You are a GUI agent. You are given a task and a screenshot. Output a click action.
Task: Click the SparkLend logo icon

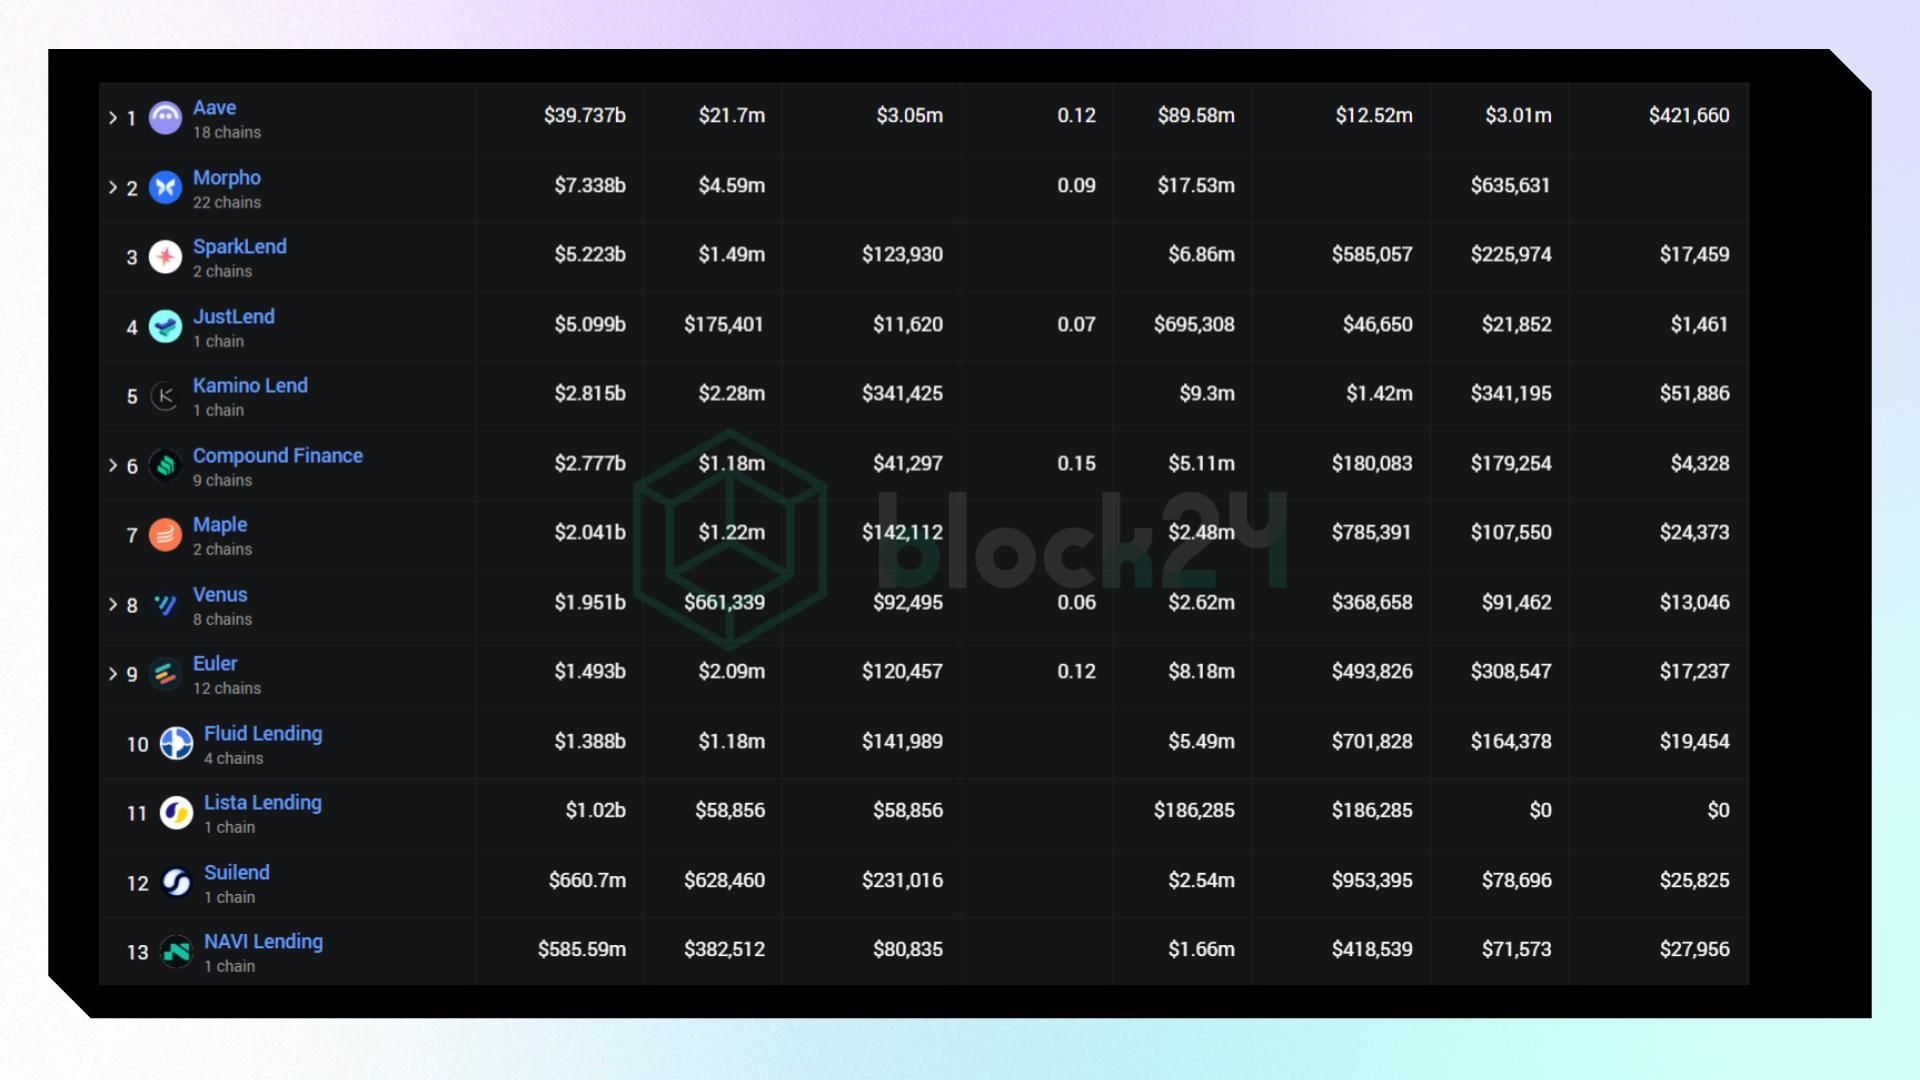(x=165, y=257)
